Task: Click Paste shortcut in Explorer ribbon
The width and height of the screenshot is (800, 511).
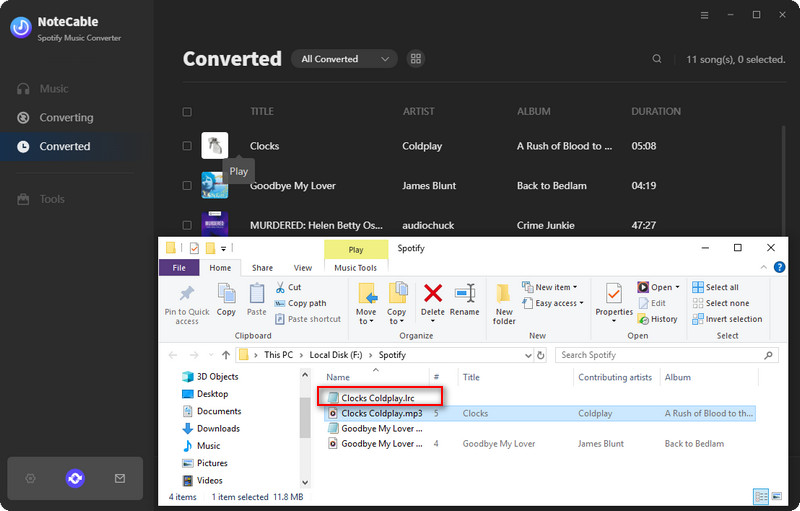Action: [x=308, y=319]
